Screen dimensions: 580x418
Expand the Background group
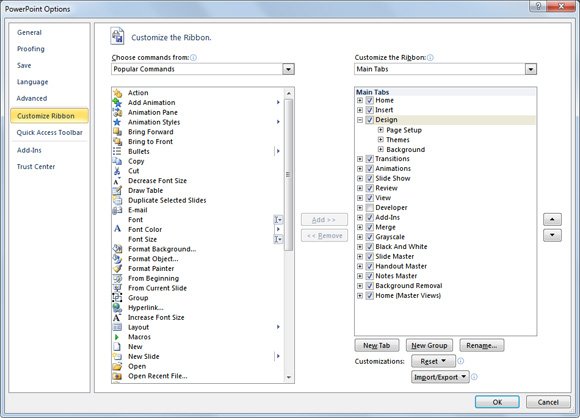point(380,149)
